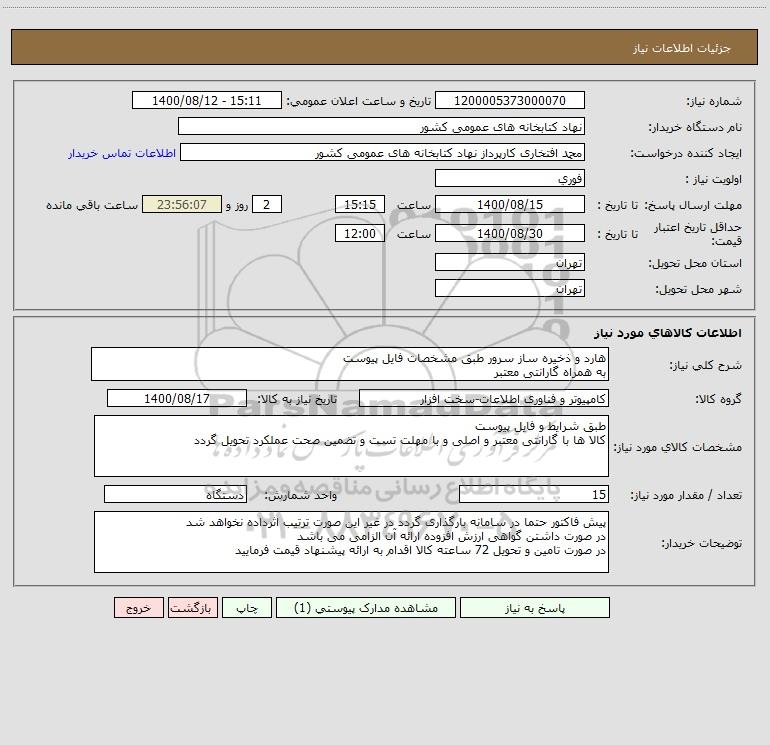Viewport: 770px width, 745px height.
Task: Click label گروه کالا
Action: point(718,399)
